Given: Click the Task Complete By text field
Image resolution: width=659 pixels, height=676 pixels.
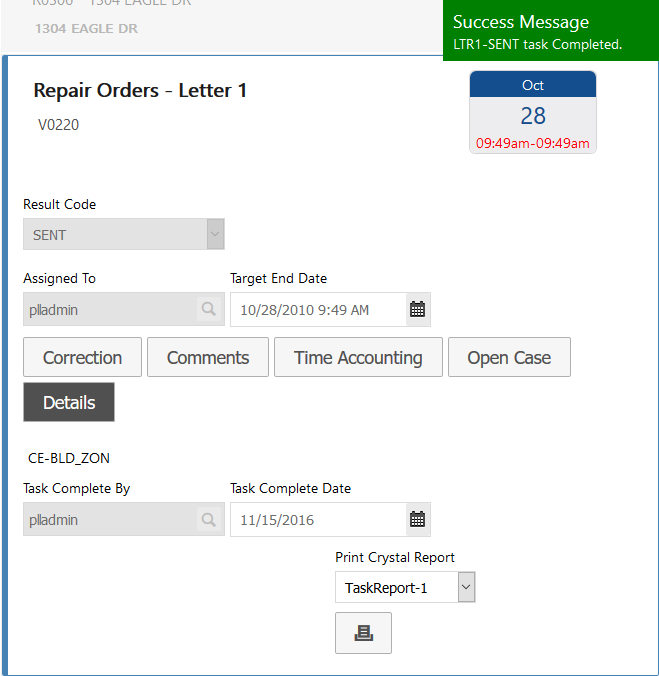Looking at the screenshot, I should (110, 520).
